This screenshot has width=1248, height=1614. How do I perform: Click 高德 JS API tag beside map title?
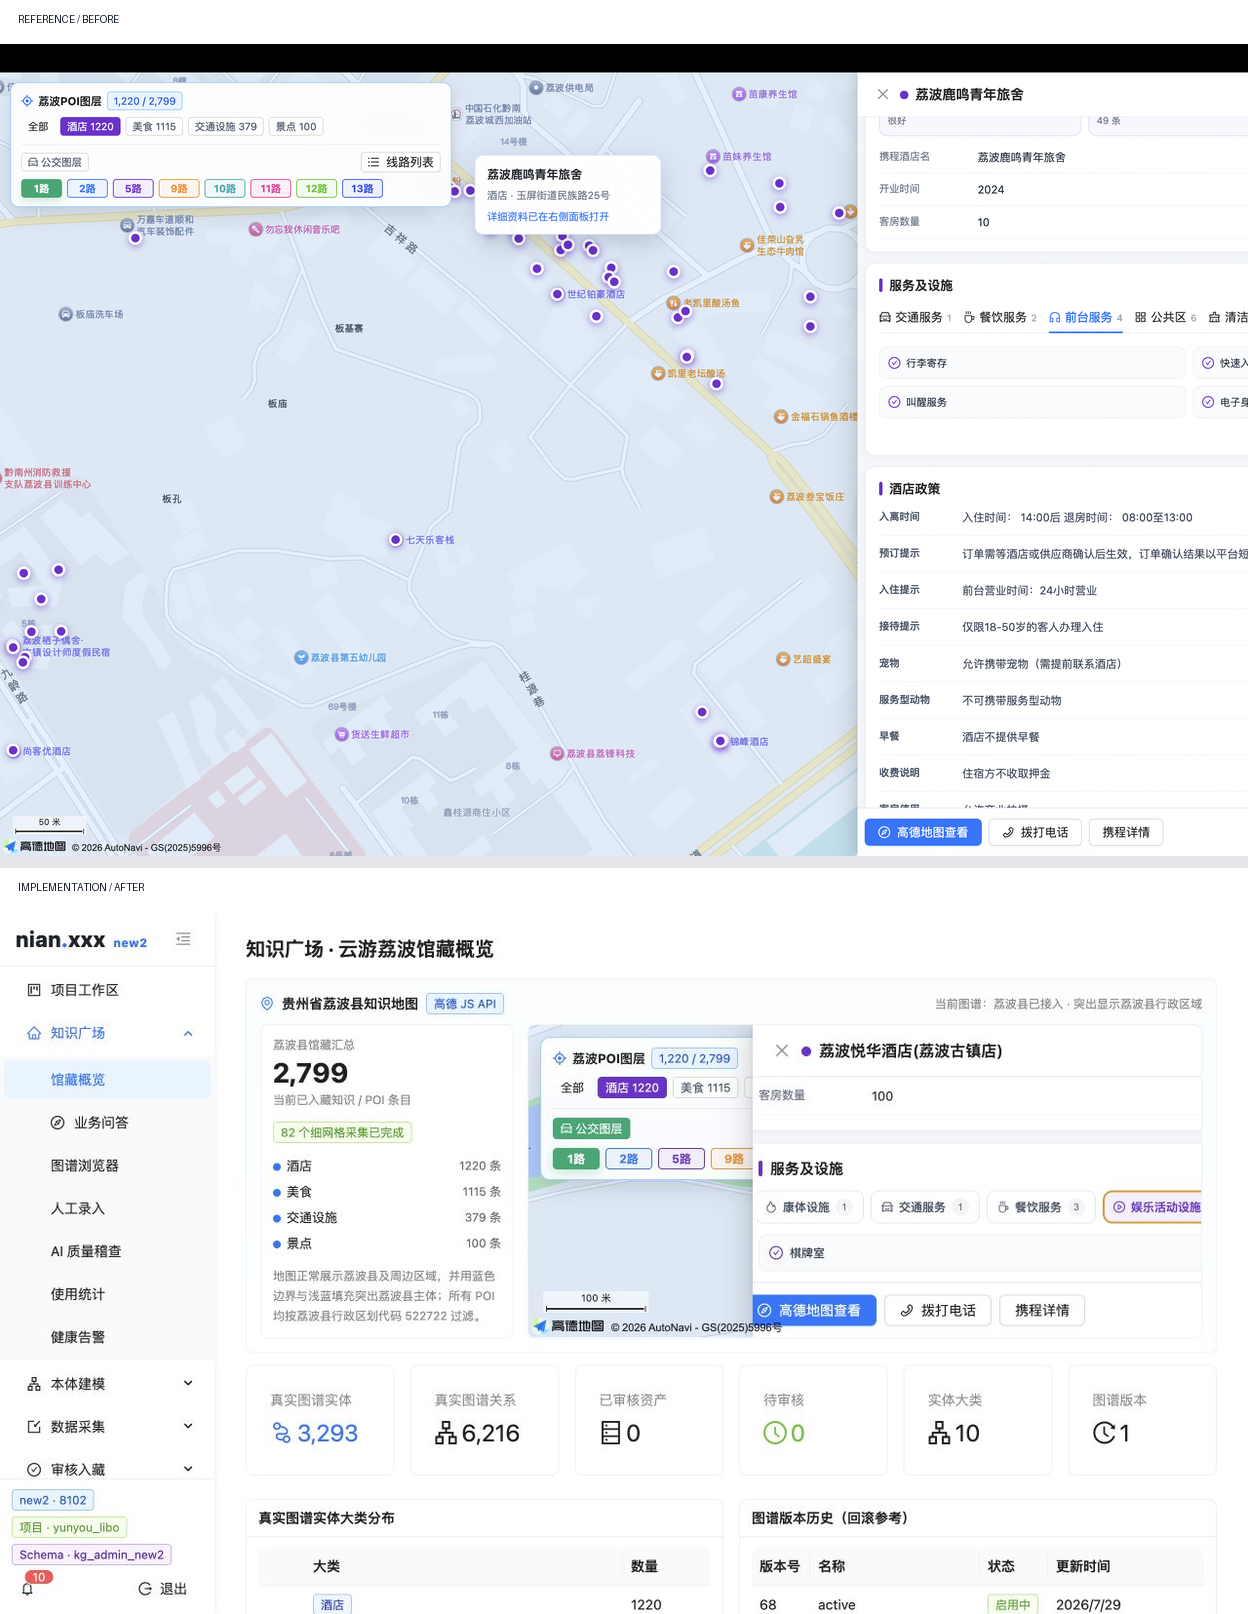click(x=465, y=1004)
